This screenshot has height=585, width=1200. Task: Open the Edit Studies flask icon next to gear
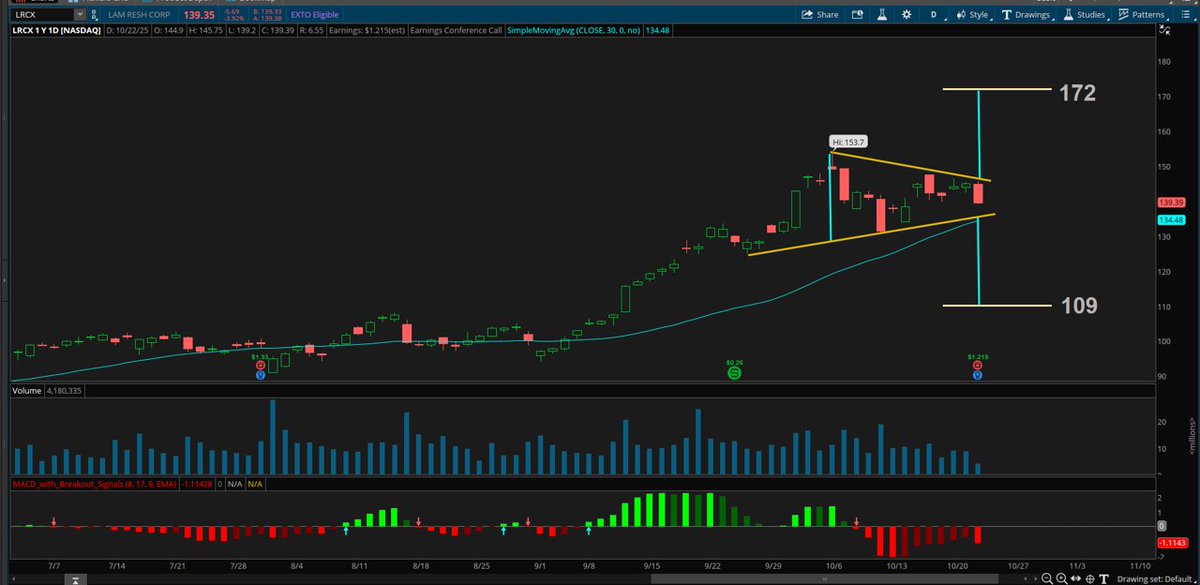(882, 15)
